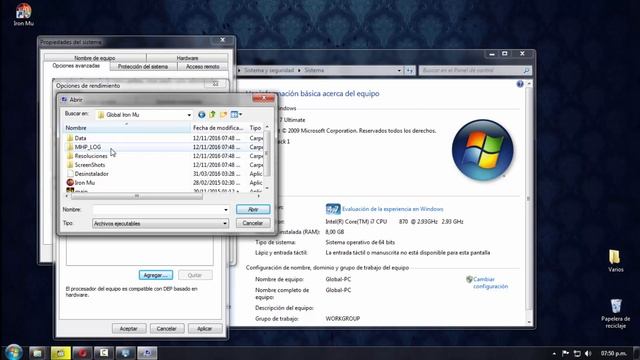Click the taskbar clock showing 07:50 p.m.
The height and width of the screenshot is (360, 640).
point(613,353)
